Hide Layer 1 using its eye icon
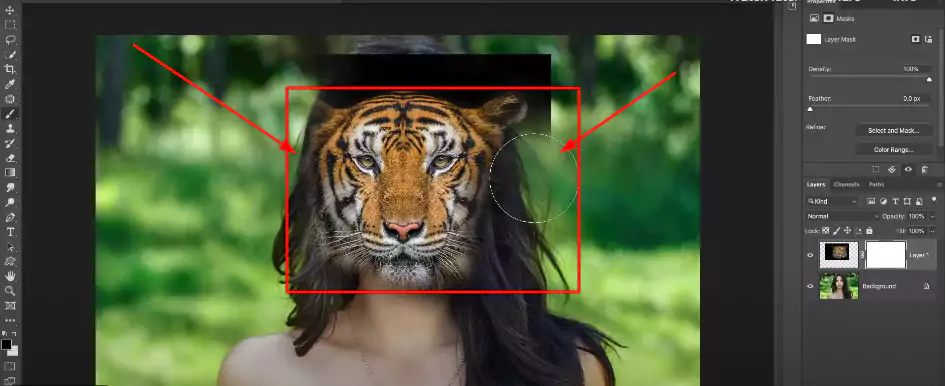Image resolution: width=946 pixels, height=386 pixels. pos(810,255)
